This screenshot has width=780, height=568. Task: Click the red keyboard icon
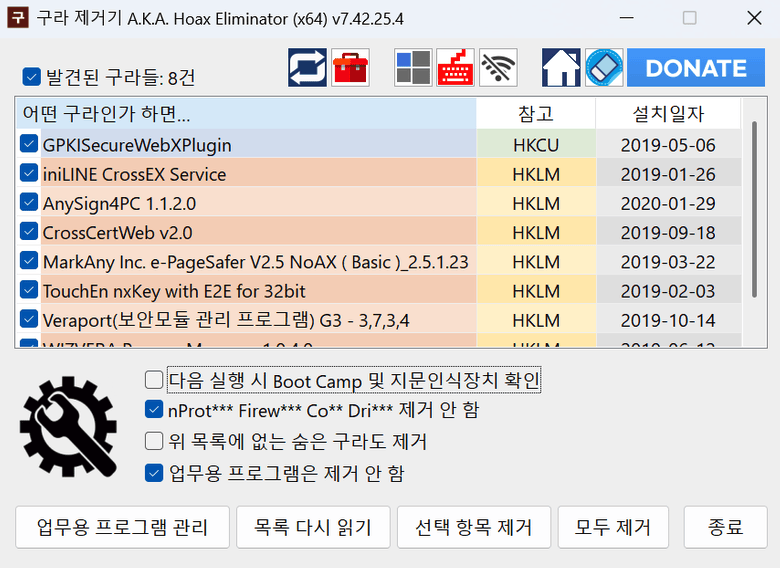pos(456,68)
